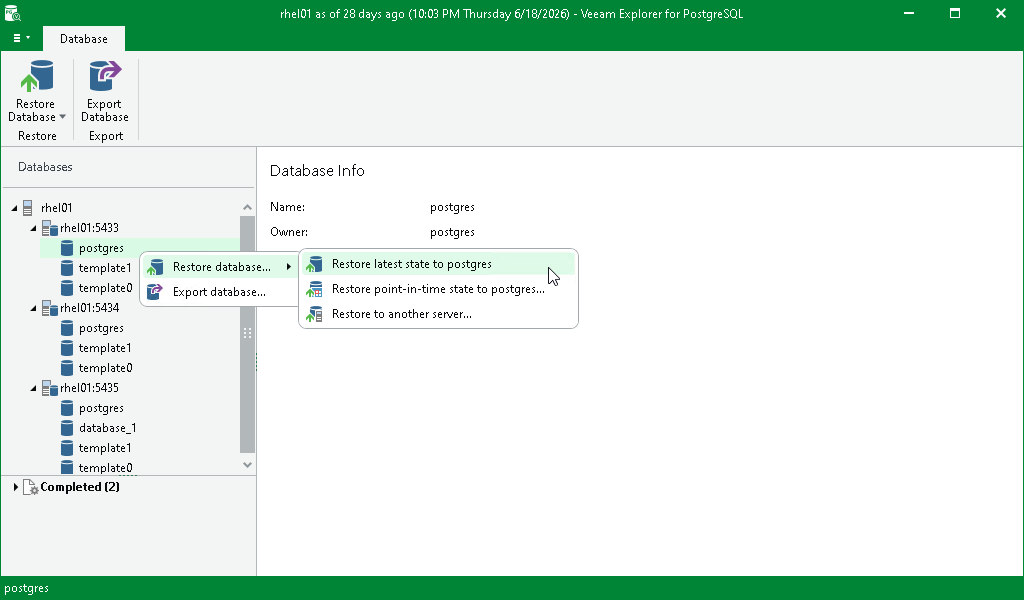Click template0 database icon under rhel01:5434

(67, 368)
